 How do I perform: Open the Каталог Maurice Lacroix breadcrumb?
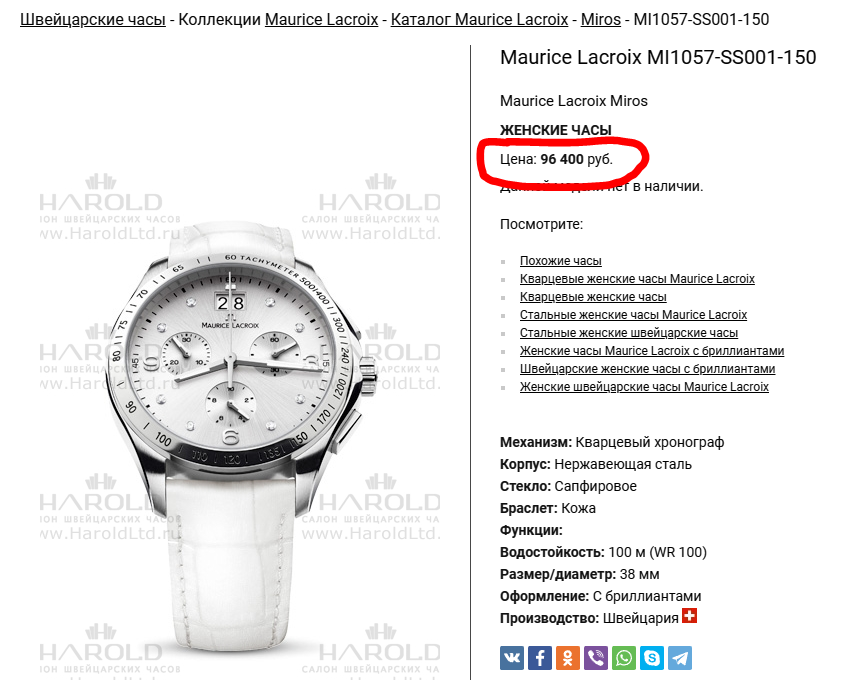point(479,19)
